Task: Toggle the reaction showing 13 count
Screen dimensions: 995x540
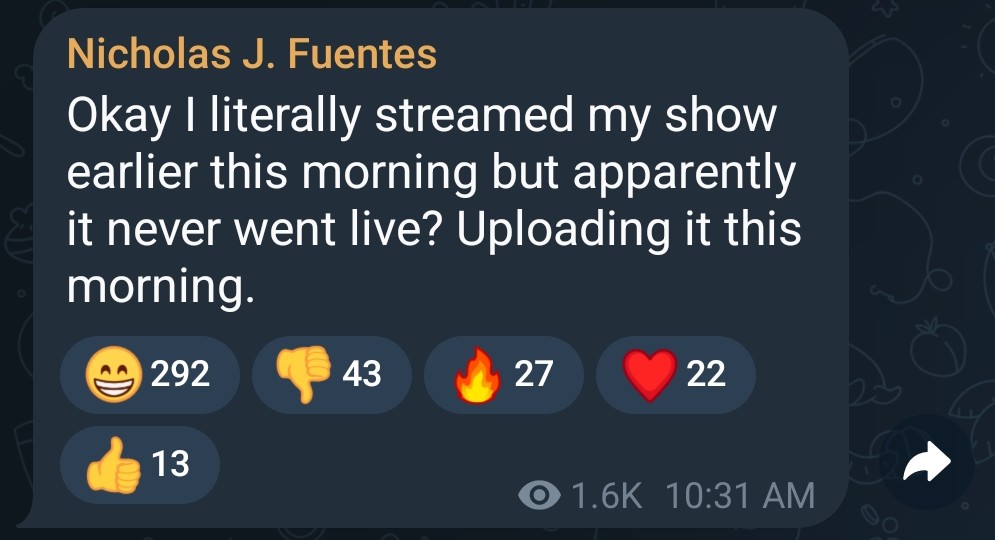Action: [x=140, y=464]
